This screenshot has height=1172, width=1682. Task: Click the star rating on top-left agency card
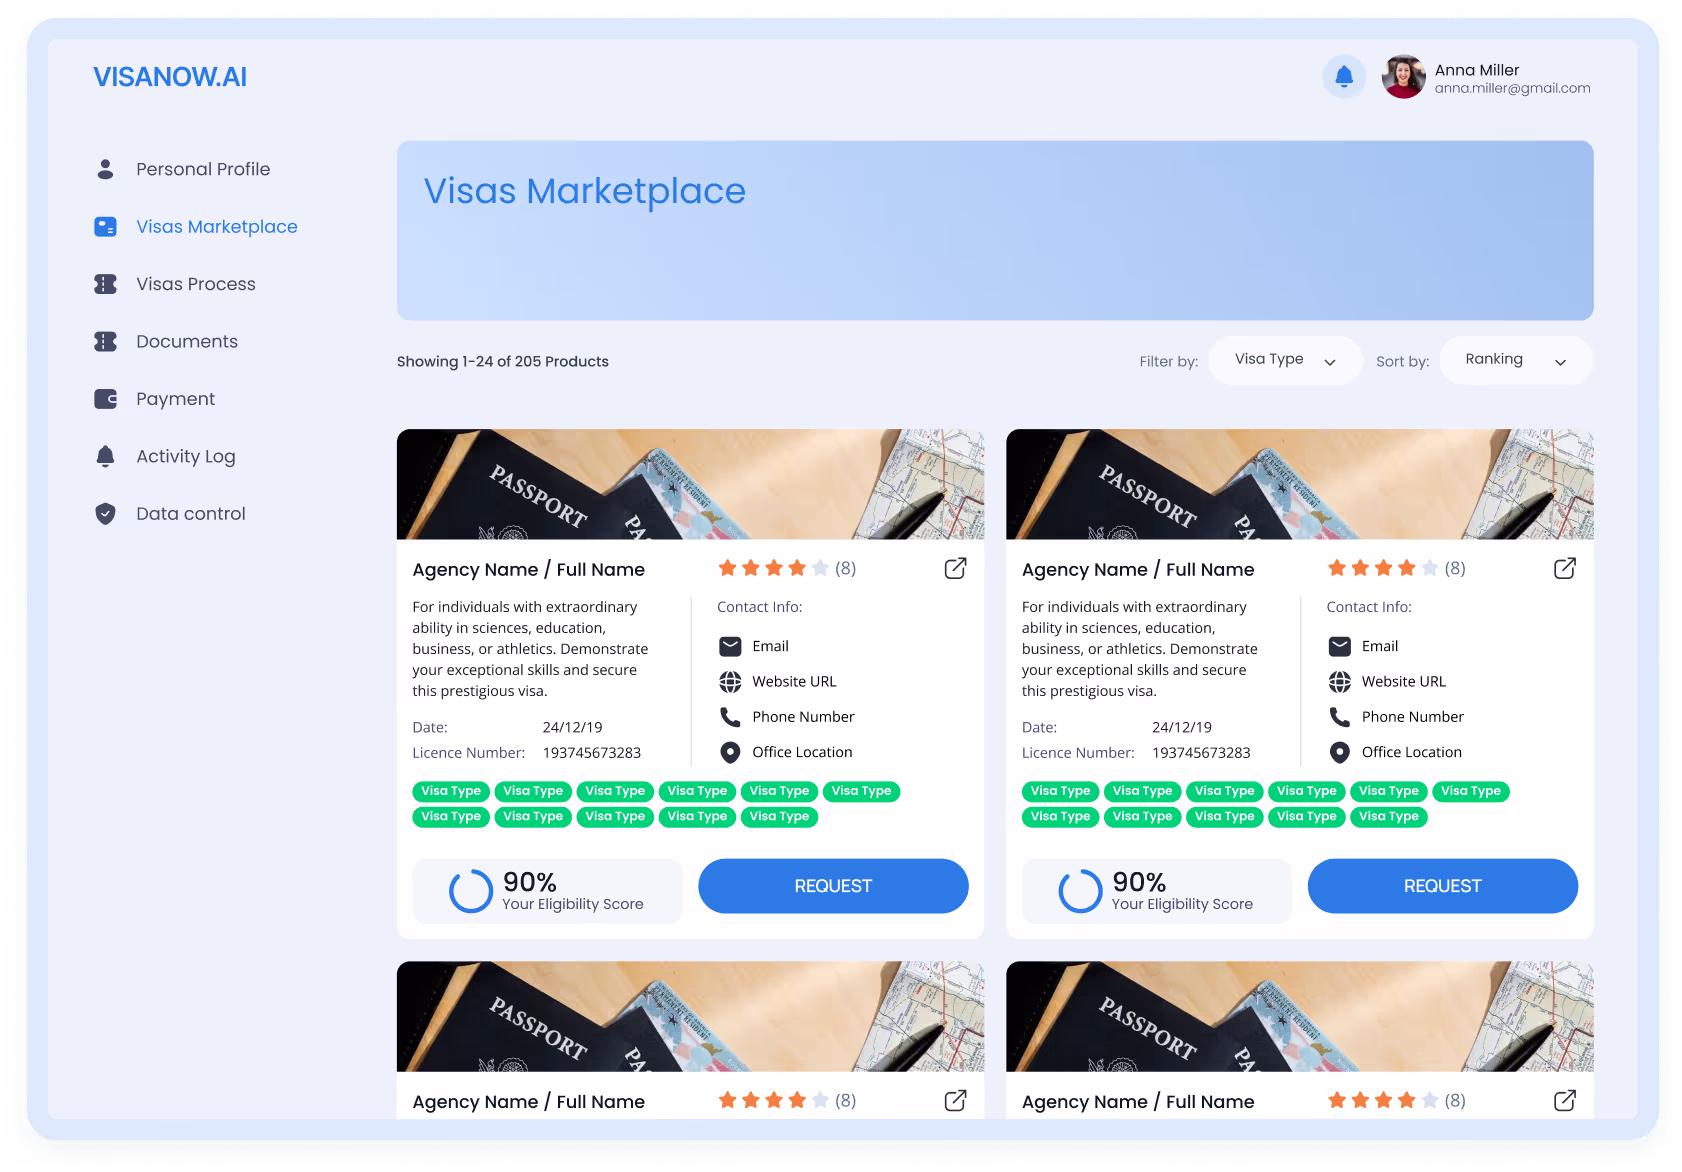pos(773,568)
